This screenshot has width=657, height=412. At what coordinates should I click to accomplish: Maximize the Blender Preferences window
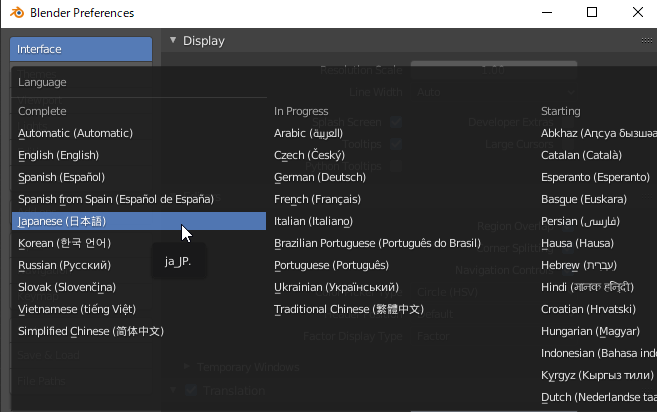592,12
